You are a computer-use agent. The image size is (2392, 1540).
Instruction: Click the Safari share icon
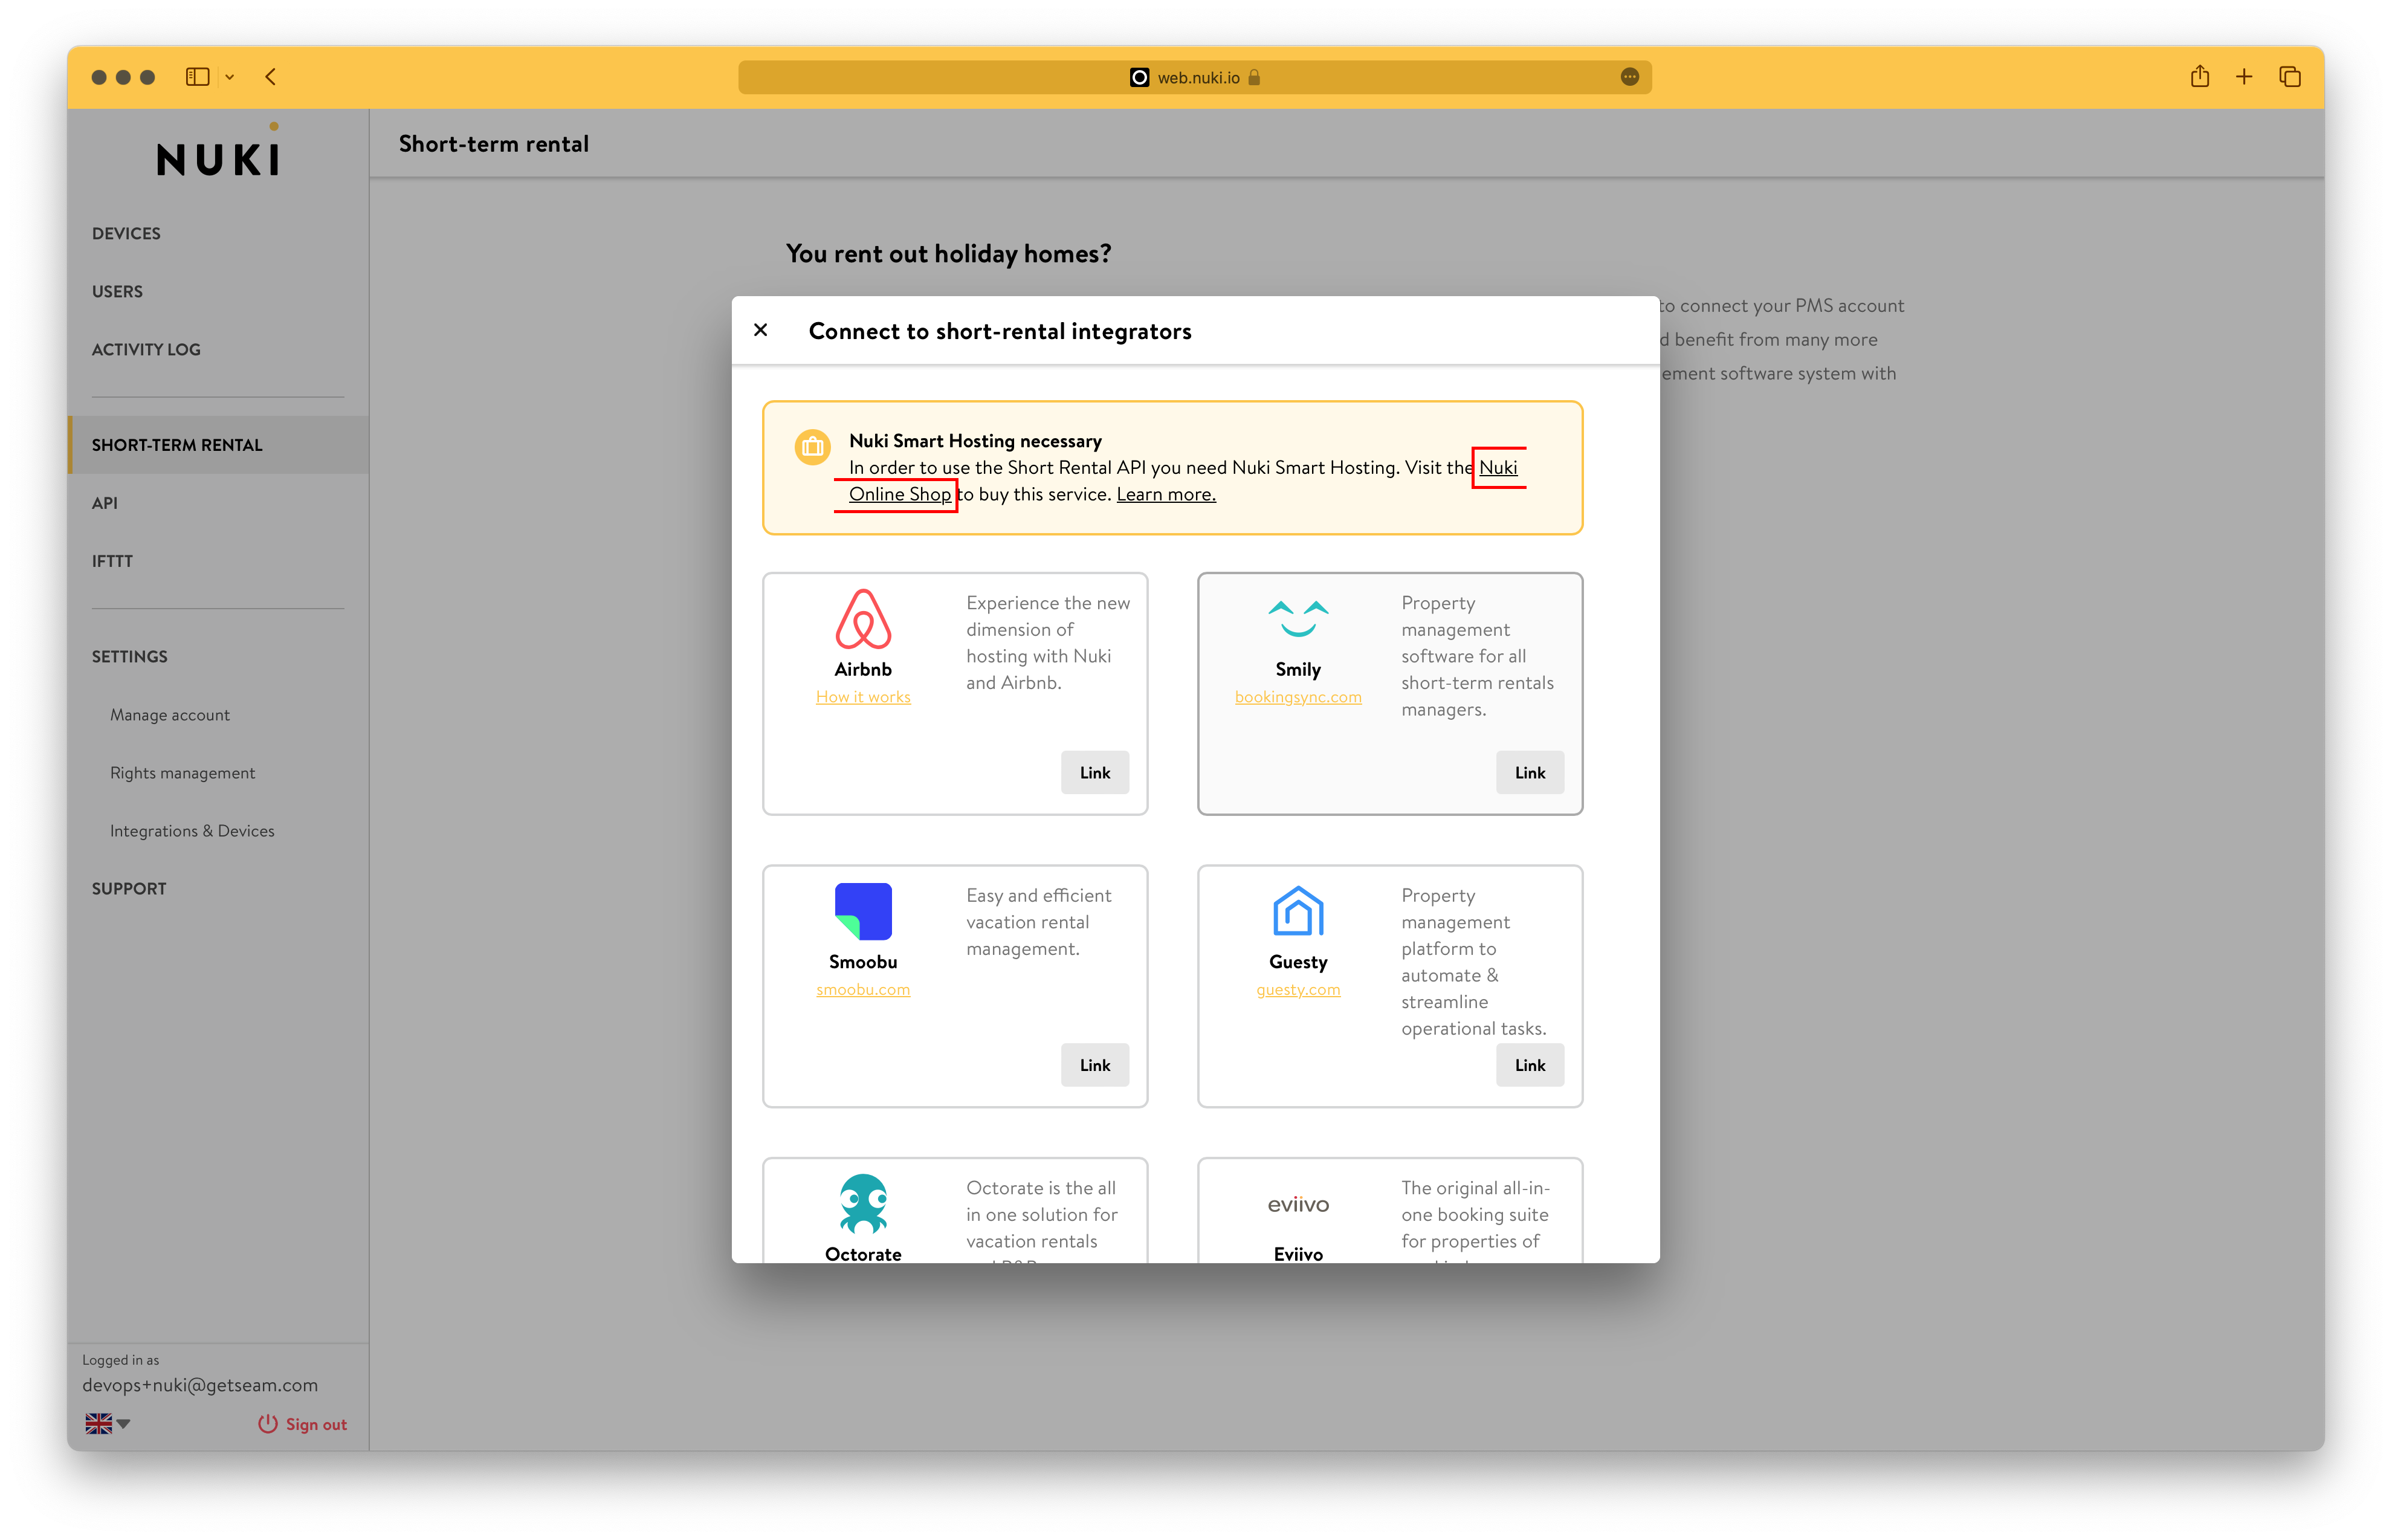pyautogui.click(x=2199, y=77)
